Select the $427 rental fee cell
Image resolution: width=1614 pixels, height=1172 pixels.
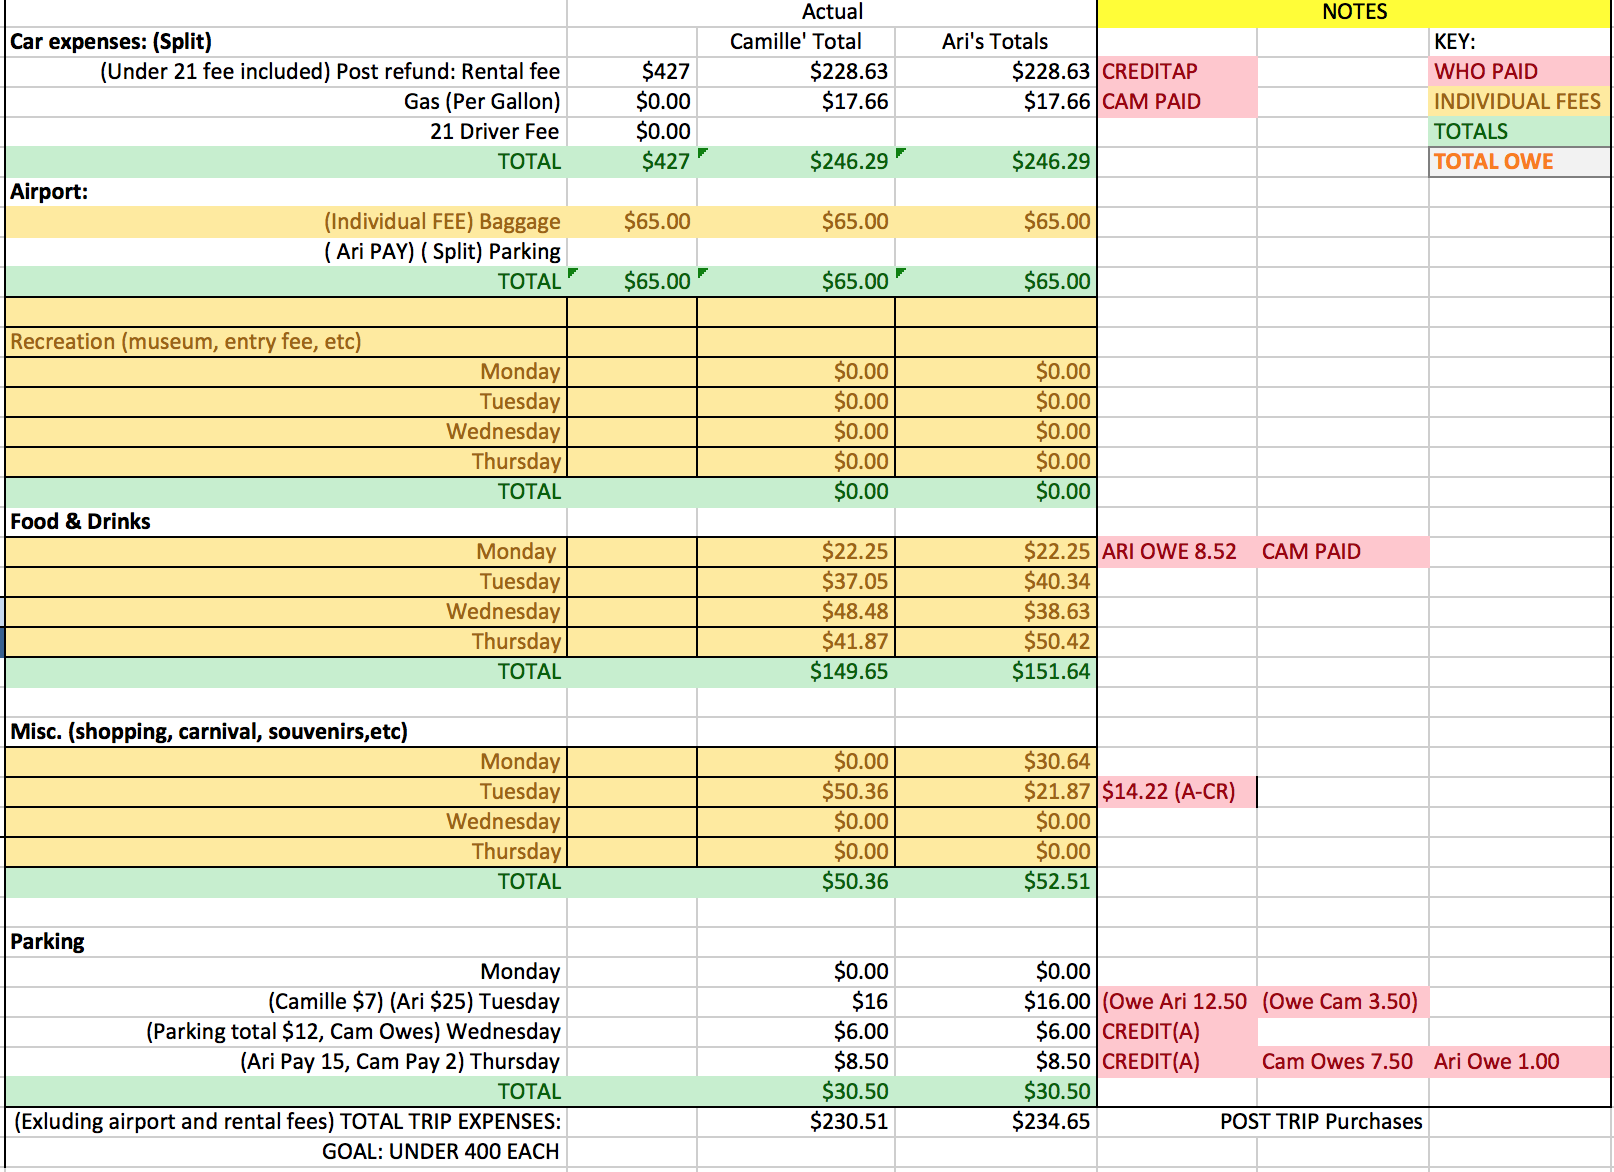tap(632, 72)
